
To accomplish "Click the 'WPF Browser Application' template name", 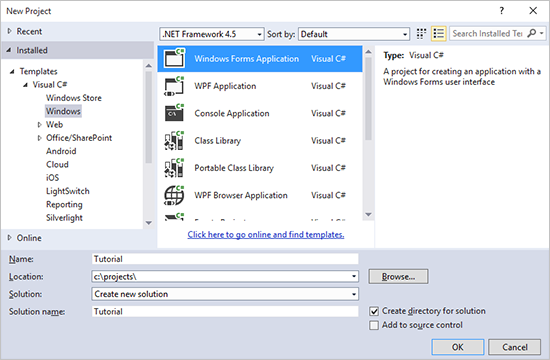I will point(241,195).
